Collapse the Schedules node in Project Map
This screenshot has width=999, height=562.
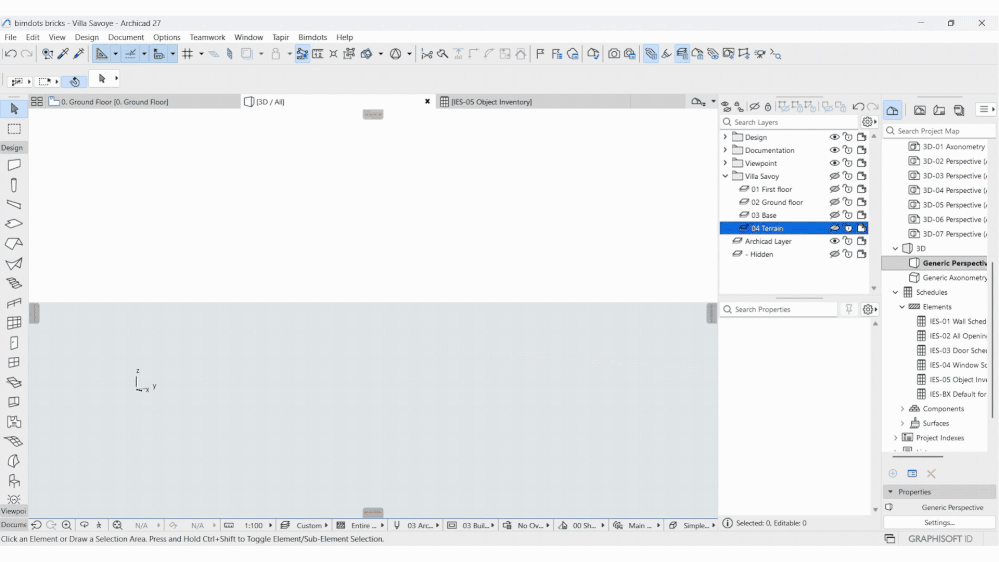[895, 292]
